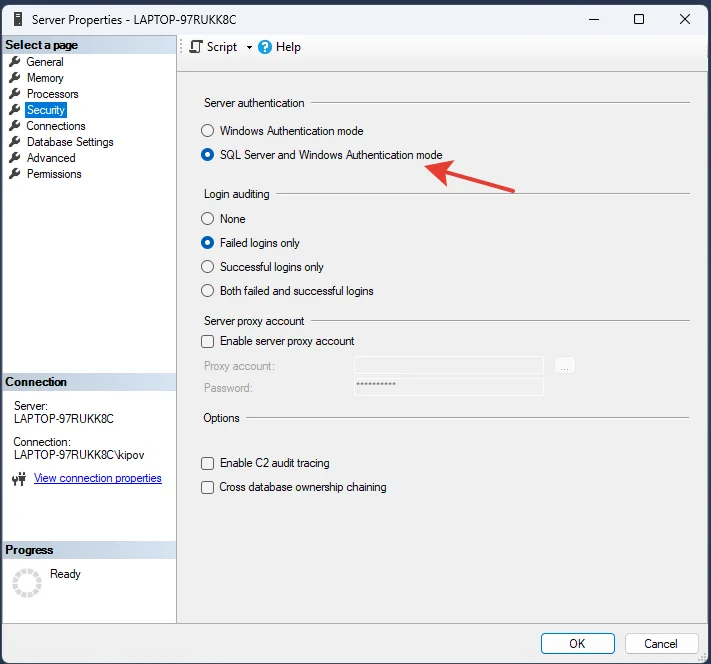Click the Script toolbar icon
711x664 pixels.
click(196, 47)
